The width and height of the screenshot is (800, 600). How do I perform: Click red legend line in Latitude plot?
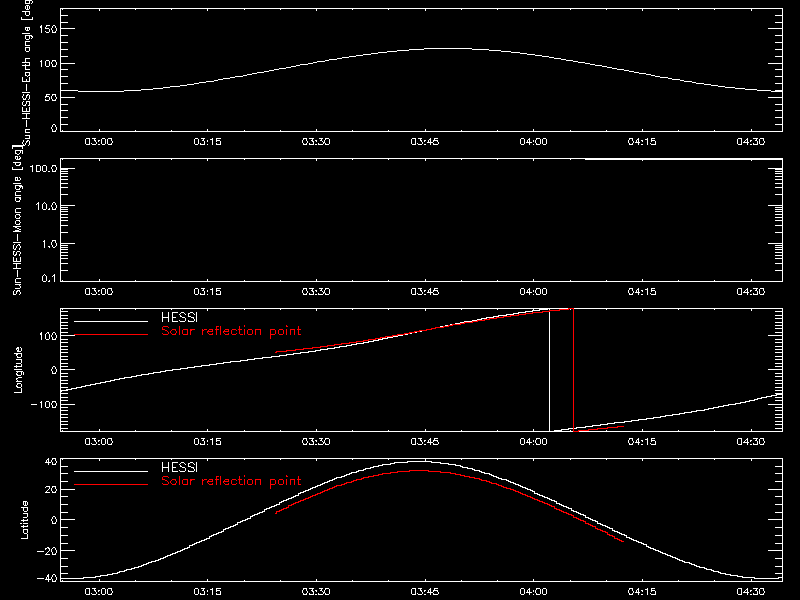111,485
